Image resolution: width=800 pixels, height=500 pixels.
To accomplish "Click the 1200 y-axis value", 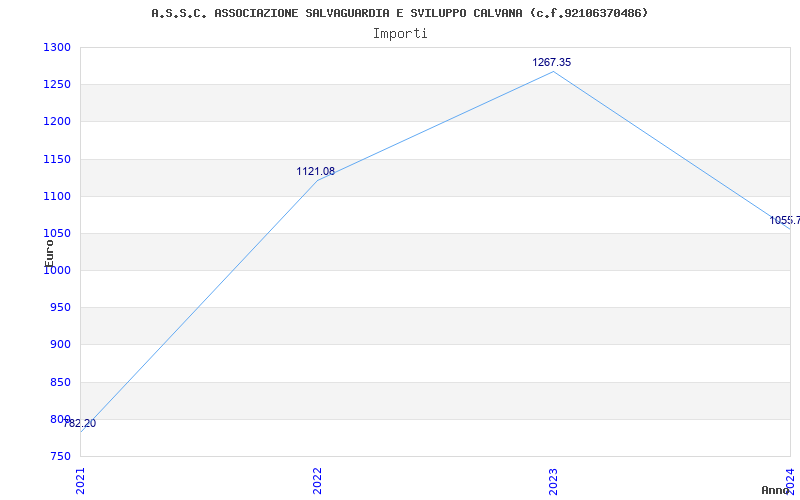I will coord(57,121).
